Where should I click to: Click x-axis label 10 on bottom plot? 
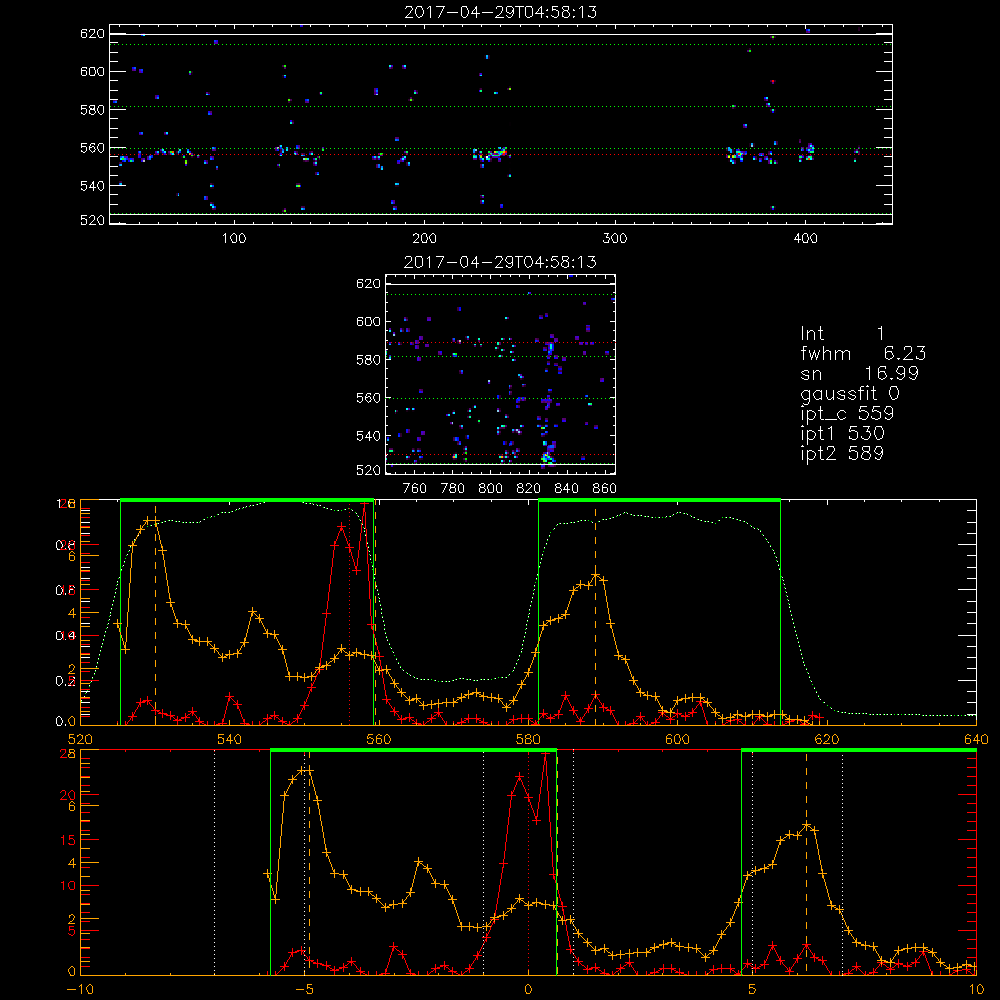coord(976,989)
